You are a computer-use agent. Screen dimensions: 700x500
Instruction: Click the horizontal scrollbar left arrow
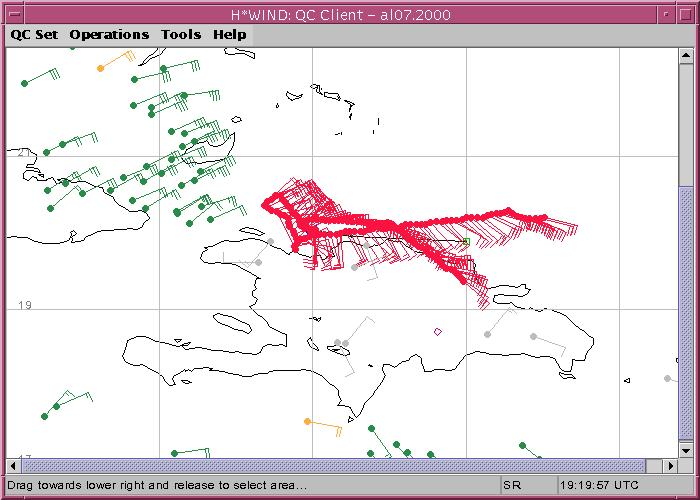[x=14, y=466]
